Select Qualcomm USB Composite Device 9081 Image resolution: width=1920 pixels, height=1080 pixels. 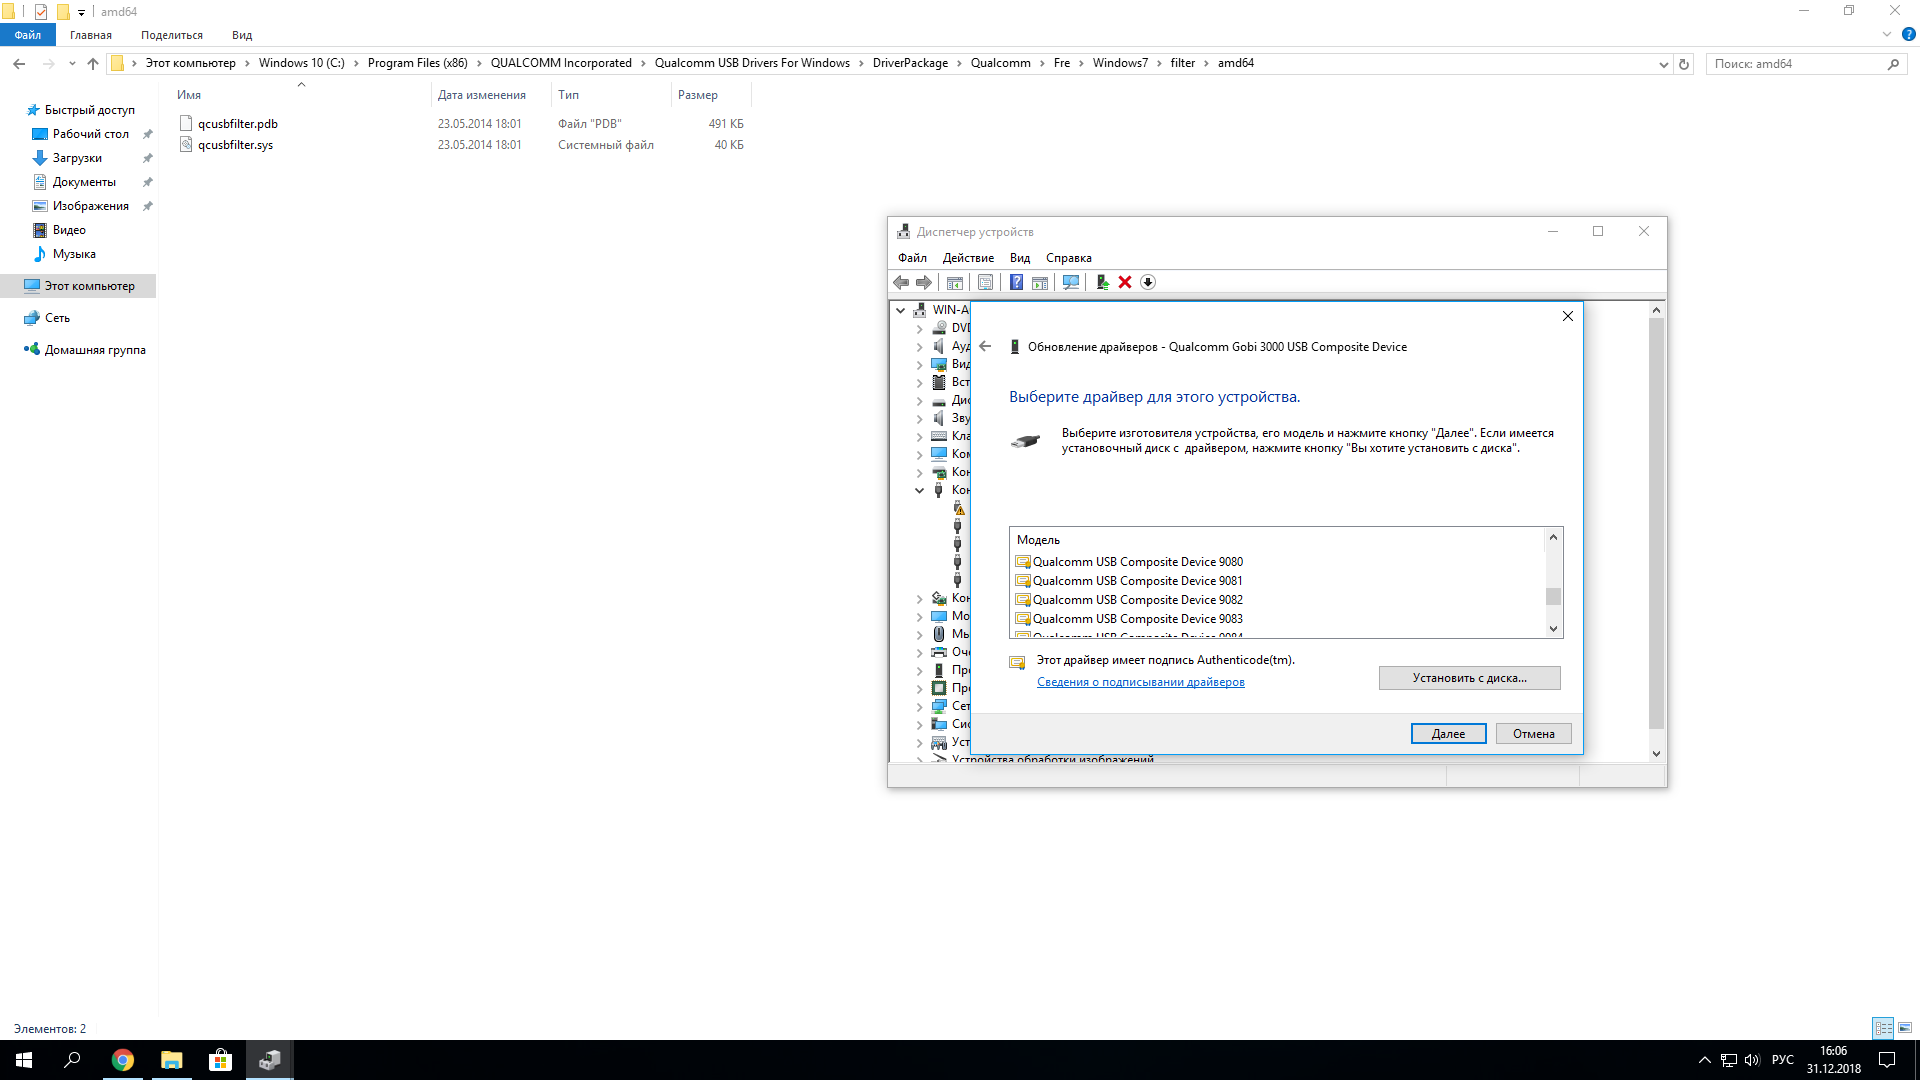pyautogui.click(x=1138, y=581)
